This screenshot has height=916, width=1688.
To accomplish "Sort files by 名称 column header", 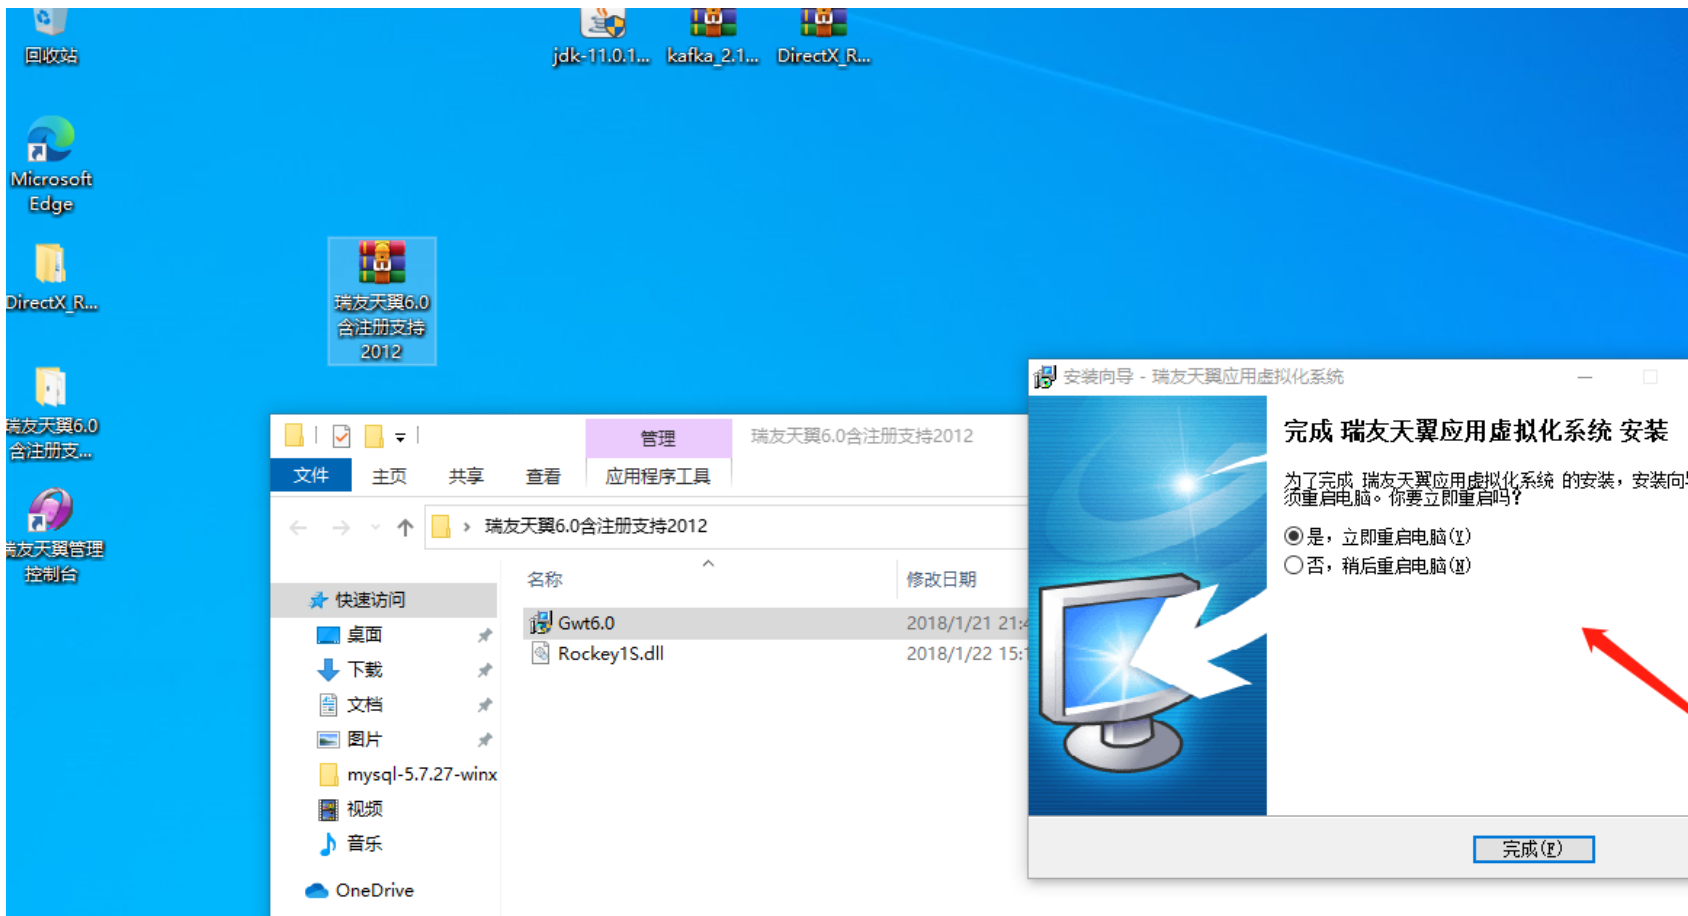I will (545, 579).
